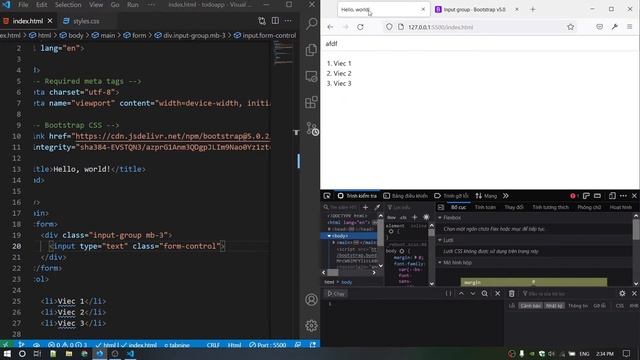The height and width of the screenshot is (360, 640).
Task: Collapse the Lưới grid section
Action: pyautogui.click(x=440, y=240)
